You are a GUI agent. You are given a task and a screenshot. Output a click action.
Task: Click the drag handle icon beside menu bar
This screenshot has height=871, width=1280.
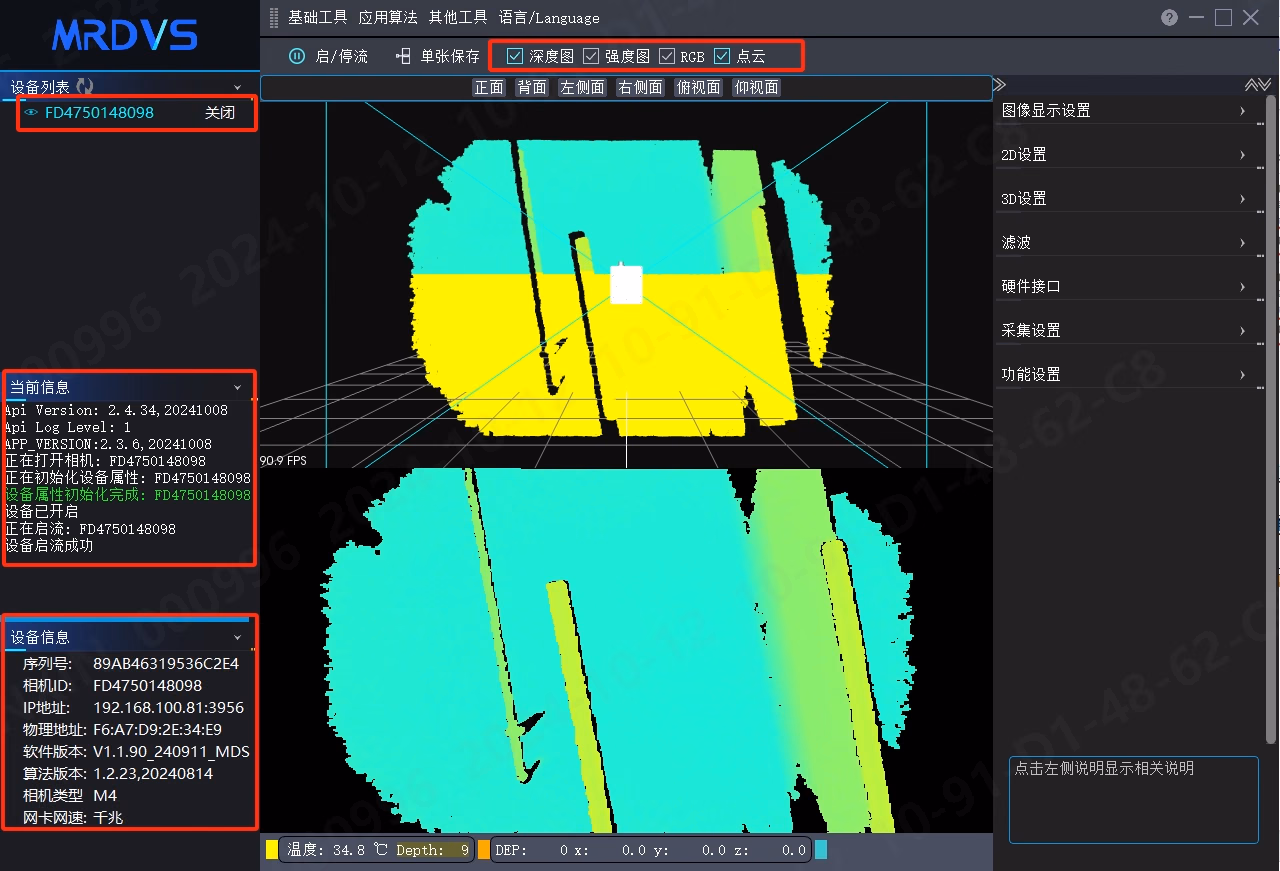pyautogui.click(x=274, y=17)
